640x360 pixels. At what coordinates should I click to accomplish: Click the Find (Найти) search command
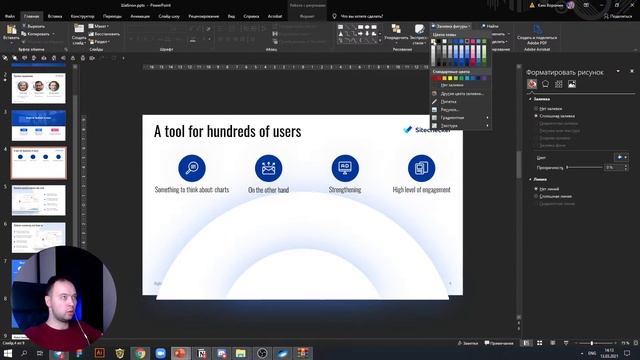pos(489,26)
